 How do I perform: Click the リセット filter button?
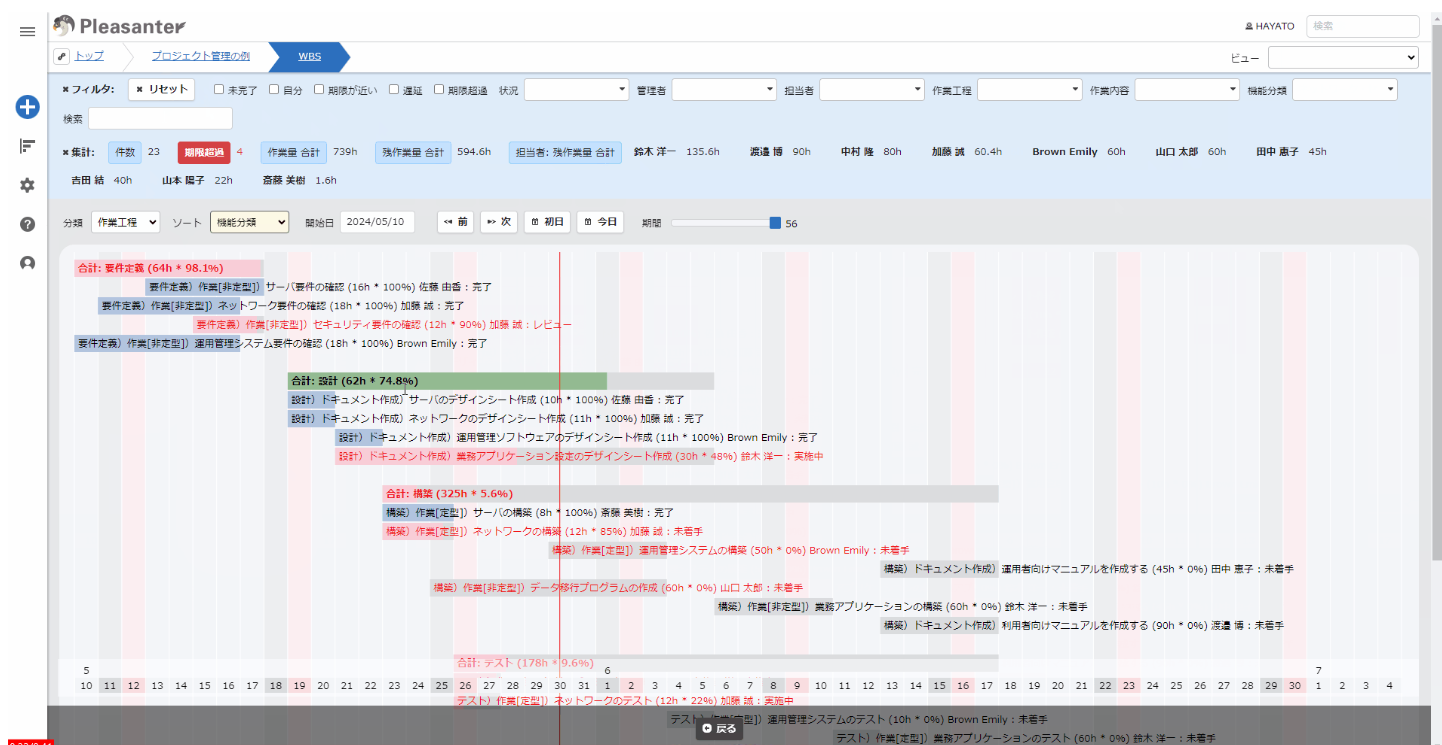[x=161, y=90]
